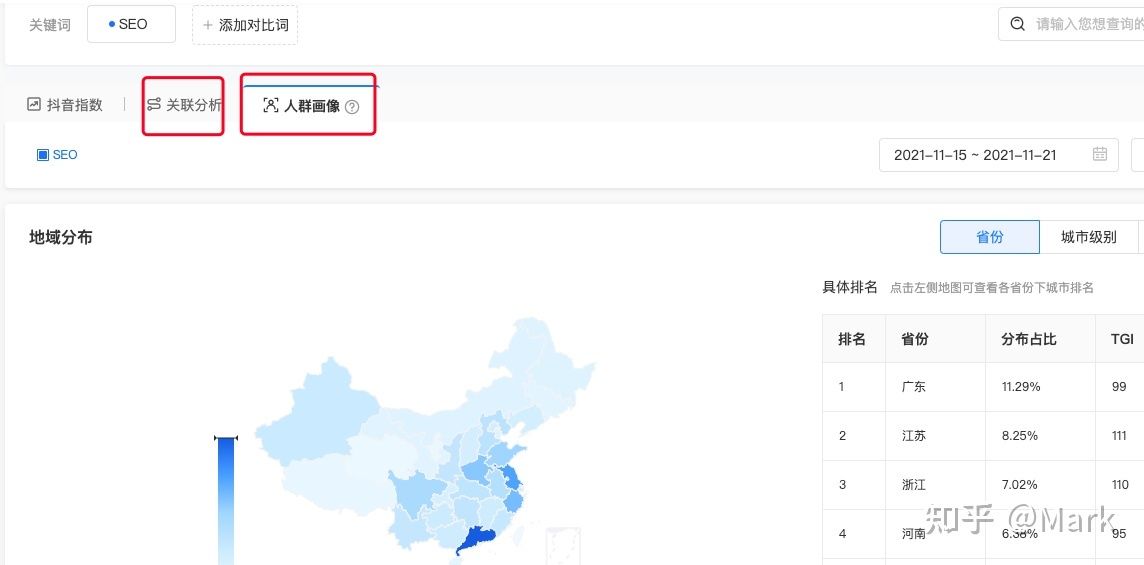Click the search magnifier icon
Image resolution: width=1144 pixels, height=565 pixels.
coord(1018,24)
